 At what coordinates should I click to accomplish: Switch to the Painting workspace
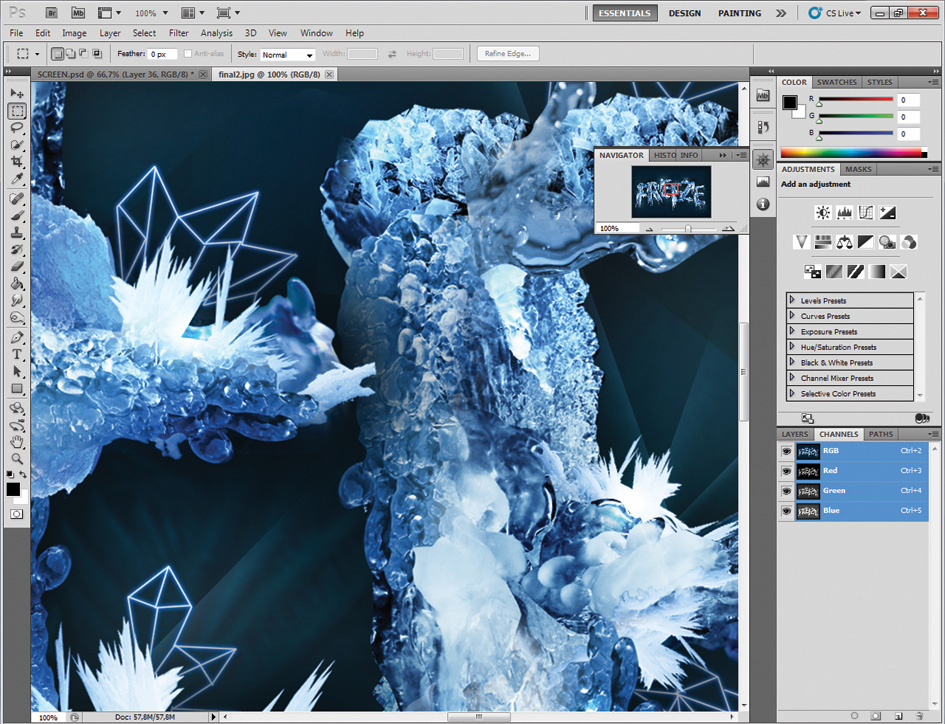[x=739, y=14]
